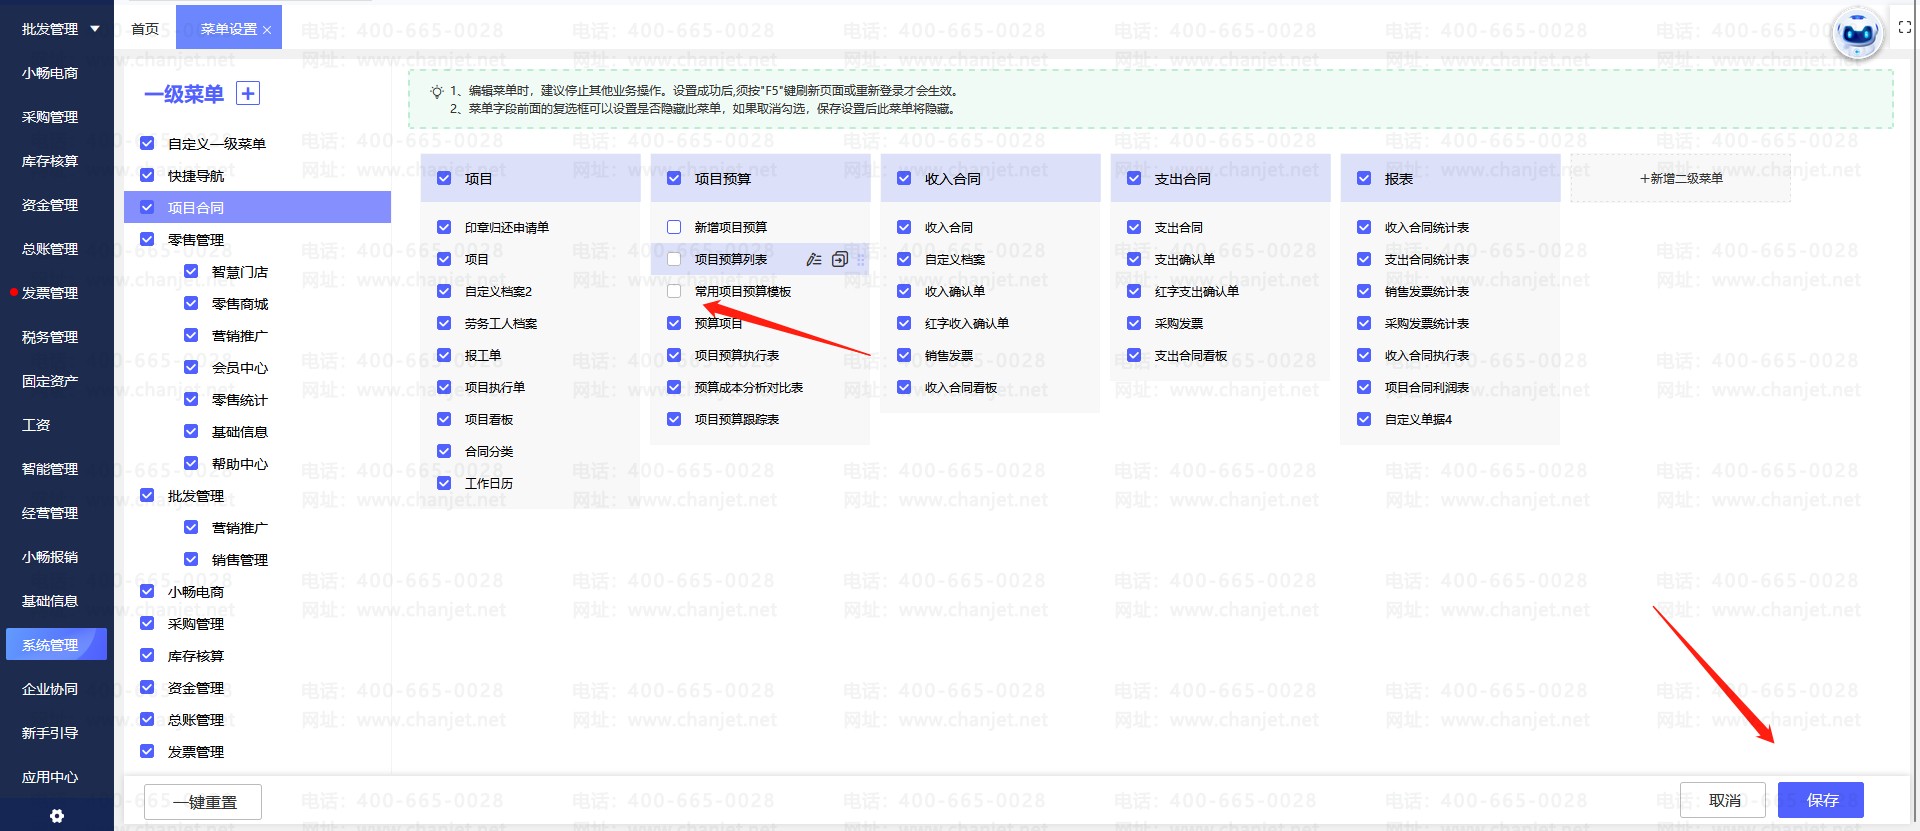
Task: Open 库存核算 in the dark sidebar
Action: [50, 161]
